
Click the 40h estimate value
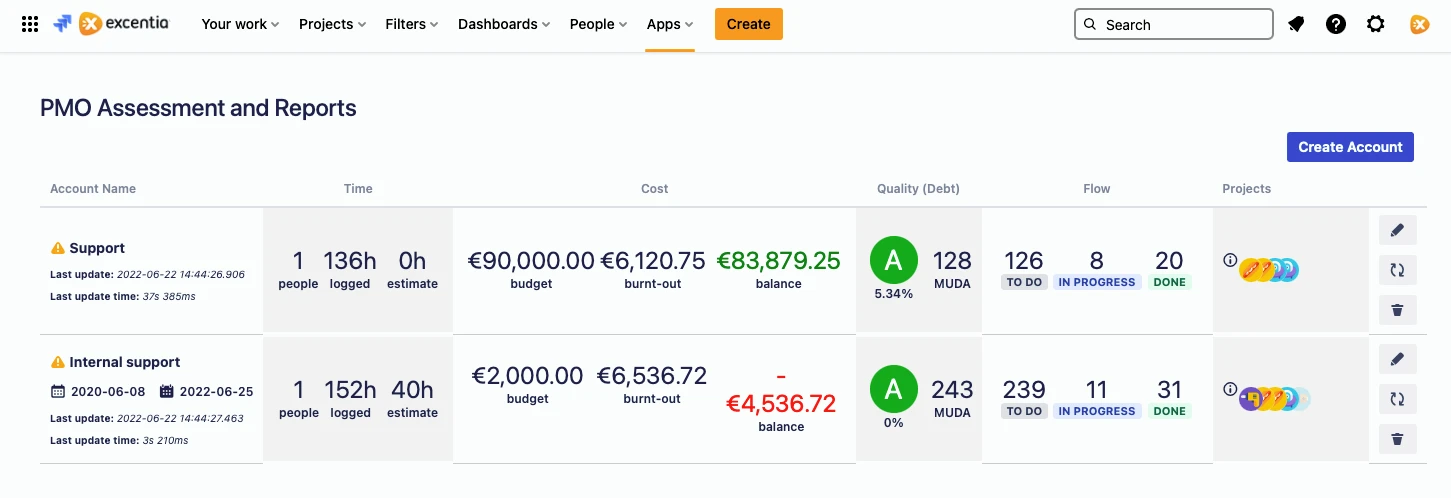[x=412, y=390]
